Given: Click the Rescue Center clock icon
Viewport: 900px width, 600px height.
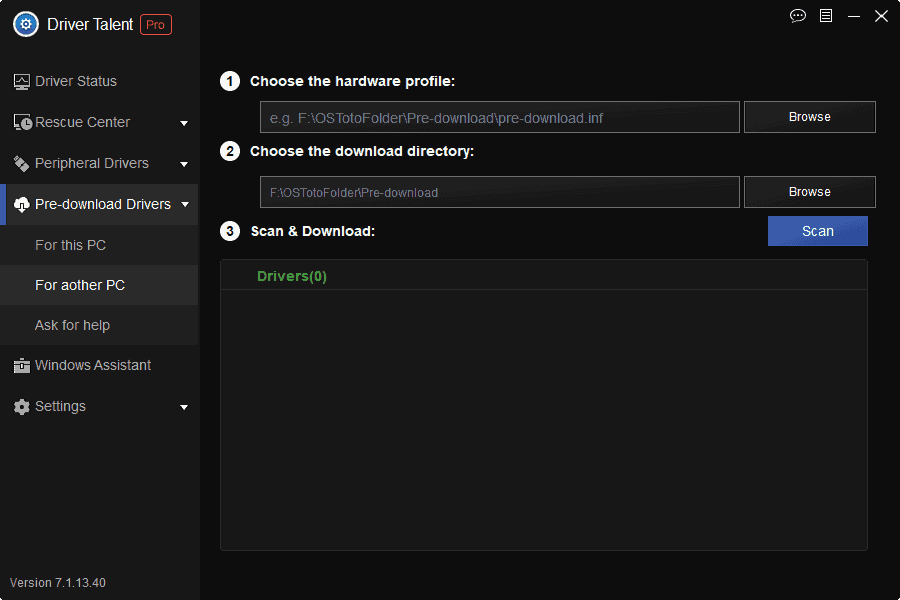Looking at the screenshot, I should 21,122.
